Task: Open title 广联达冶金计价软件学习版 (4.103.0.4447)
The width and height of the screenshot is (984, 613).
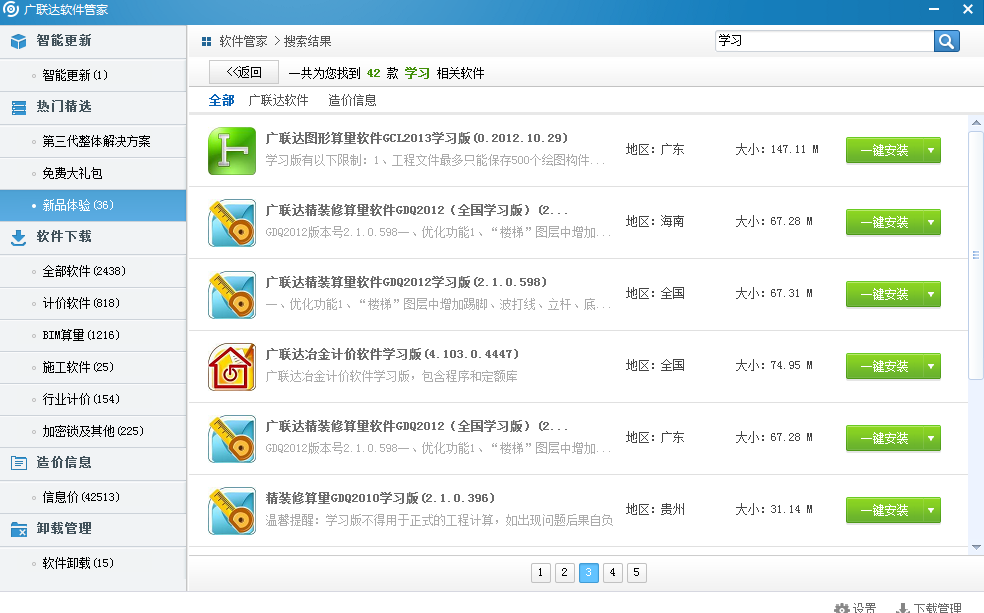Action: 392,354
